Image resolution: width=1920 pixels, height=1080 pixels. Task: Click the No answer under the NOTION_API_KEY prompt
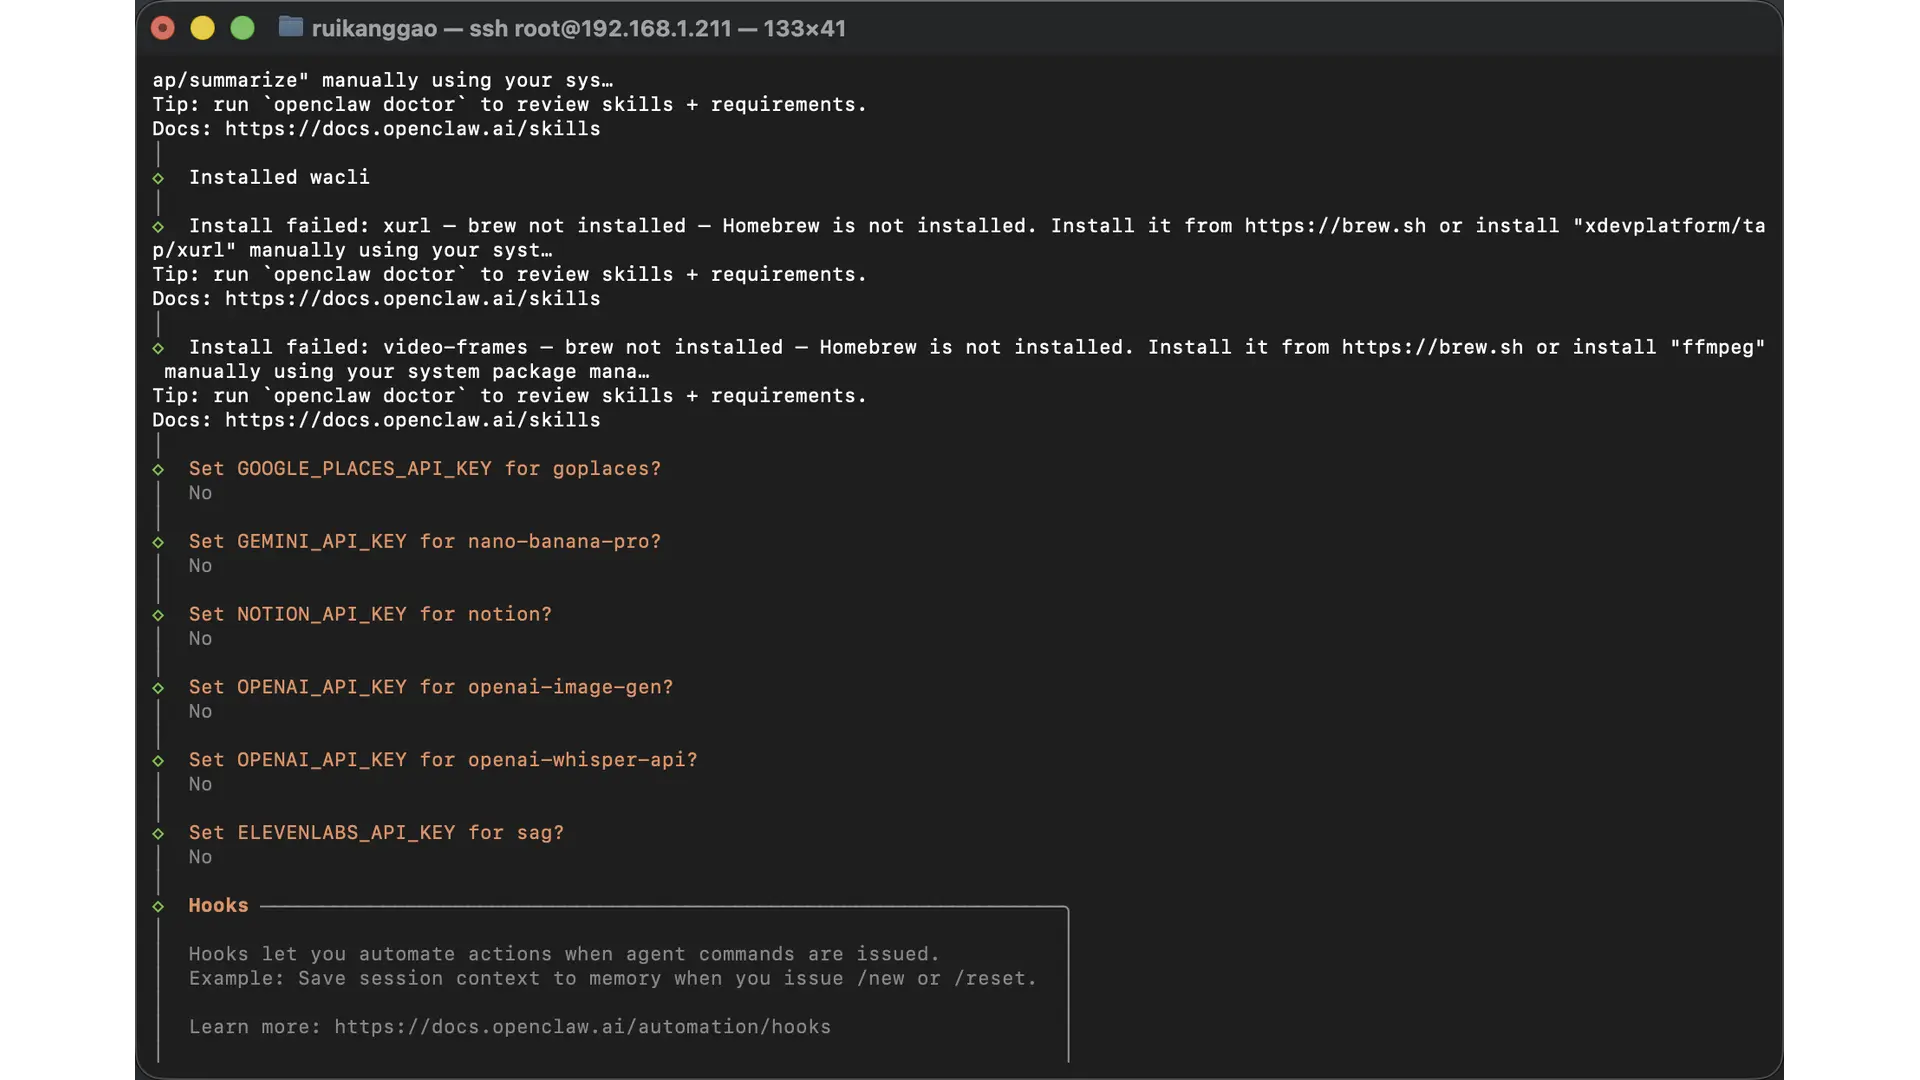200,639
